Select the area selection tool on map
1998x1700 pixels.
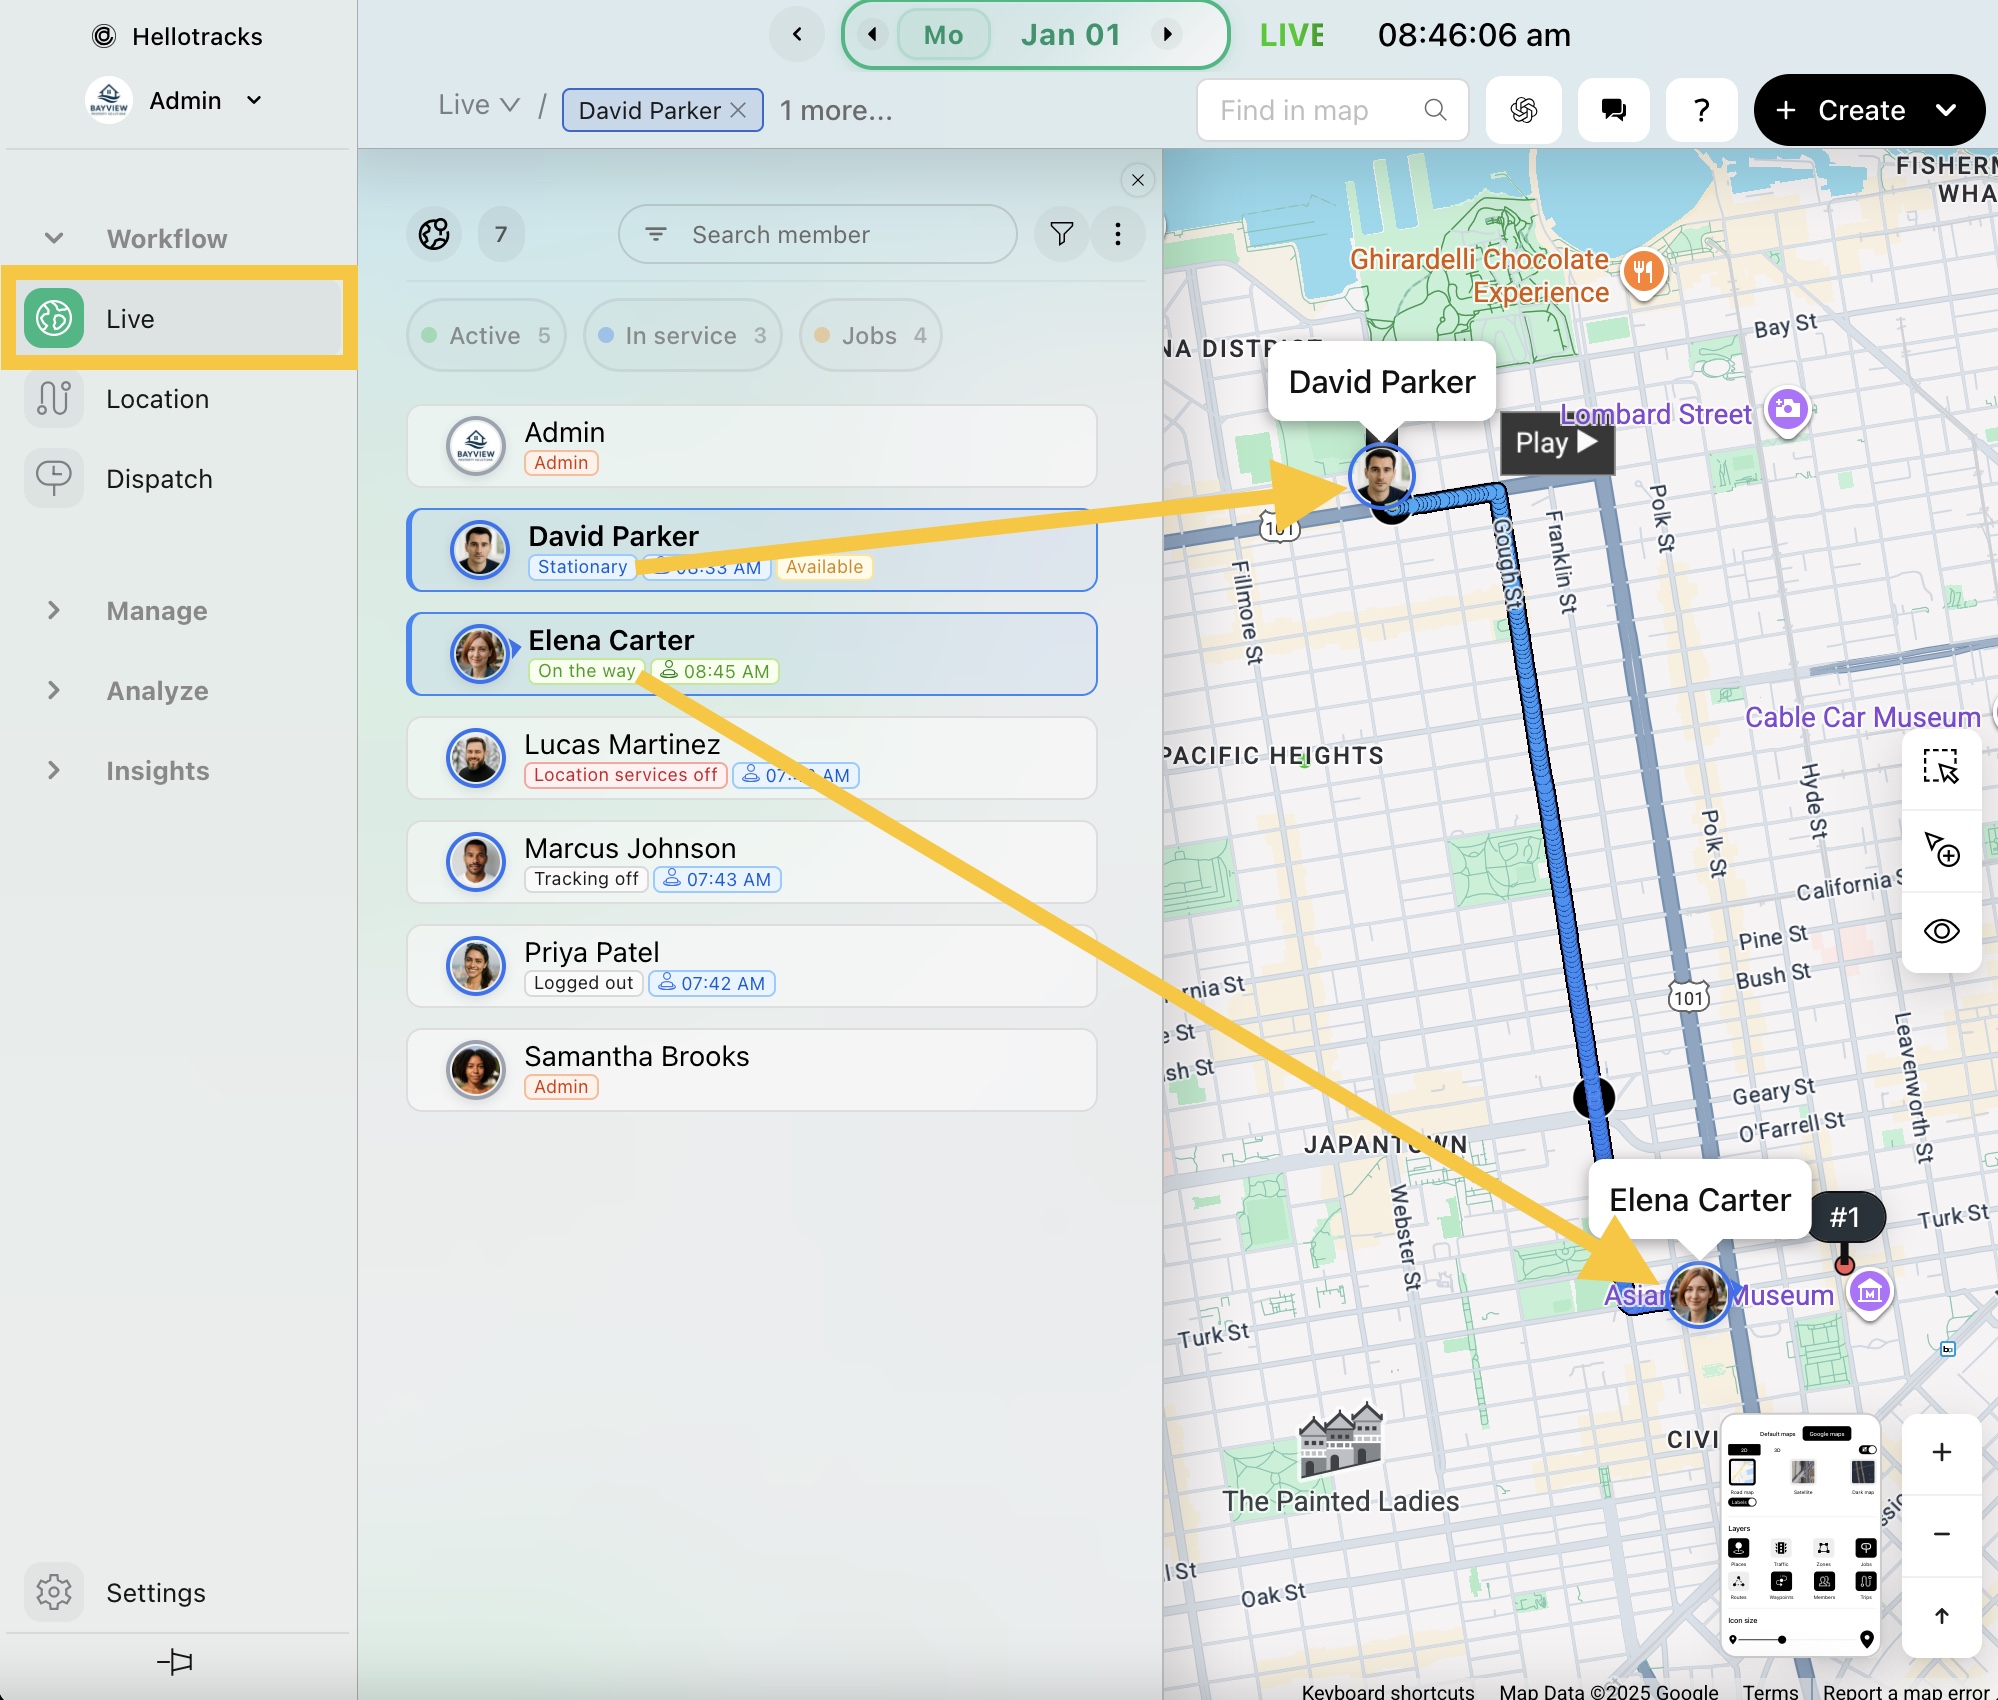1941,767
